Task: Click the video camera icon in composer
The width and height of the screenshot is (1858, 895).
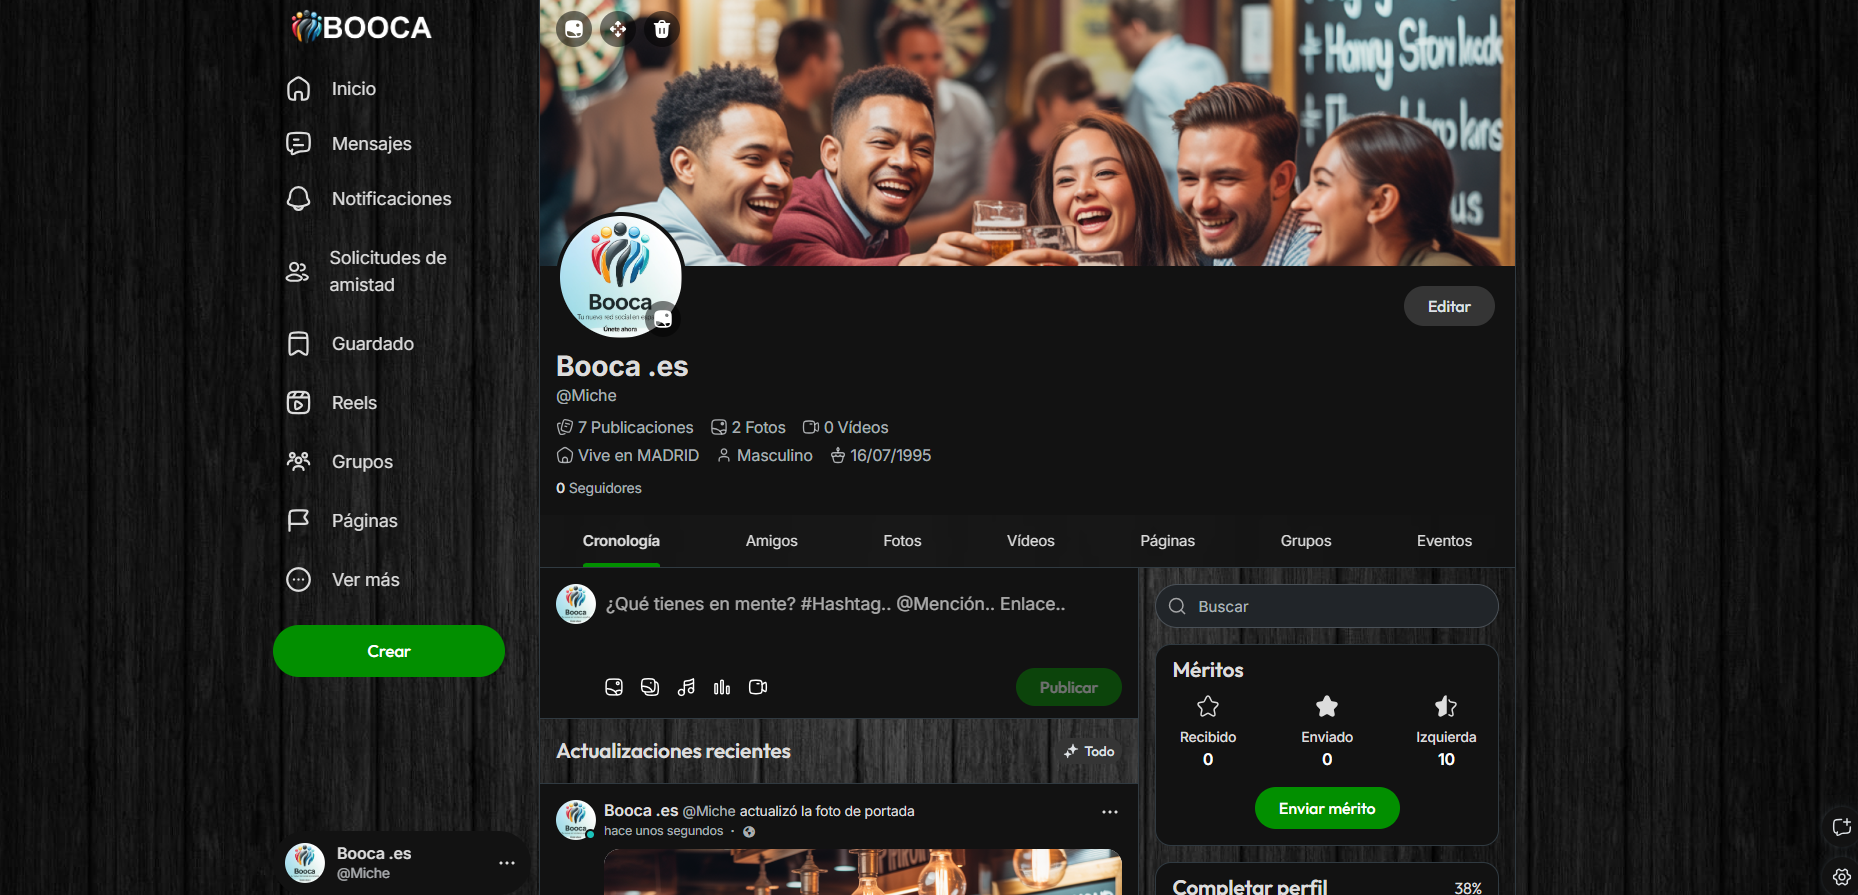Action: (x=758, y=687)
